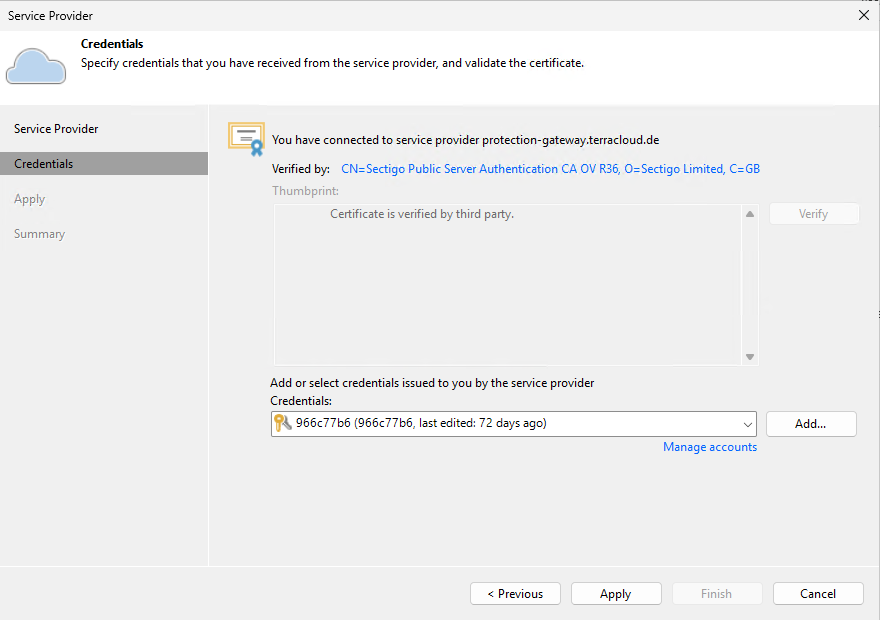Viewport: 880px width, 620px height.
Task: Click the Finish button
Action: click(716, 594)
